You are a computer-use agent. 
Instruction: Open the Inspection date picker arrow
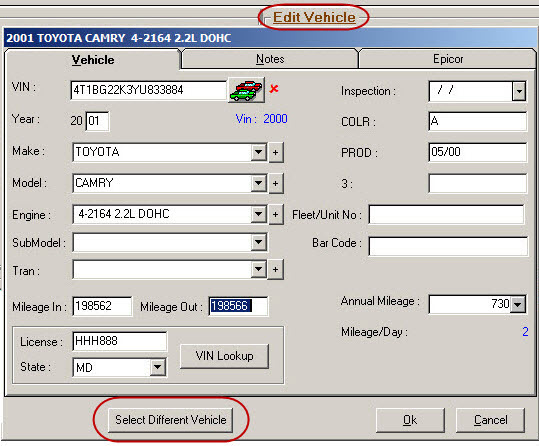(519, 91)
